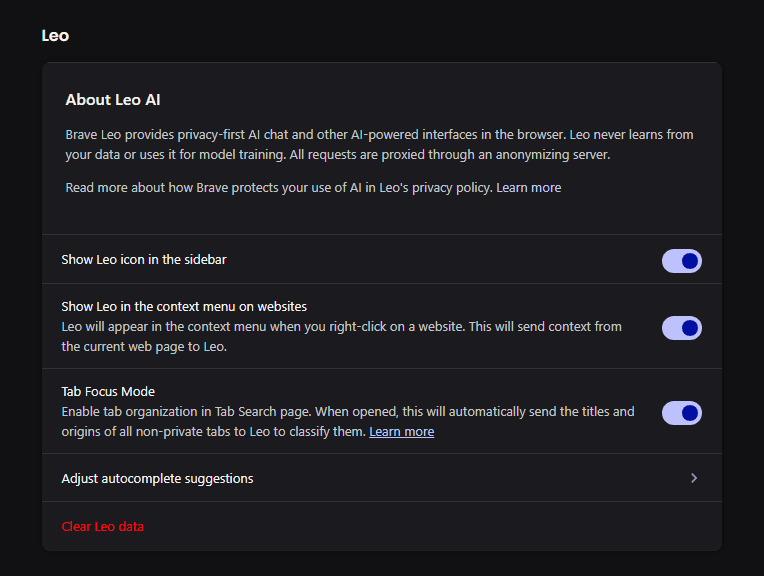The image size is (764, 576).
Task: Click the Brave Leo provides privacy-first sentence
Action: pyautogui.click(x=300, y=134)
